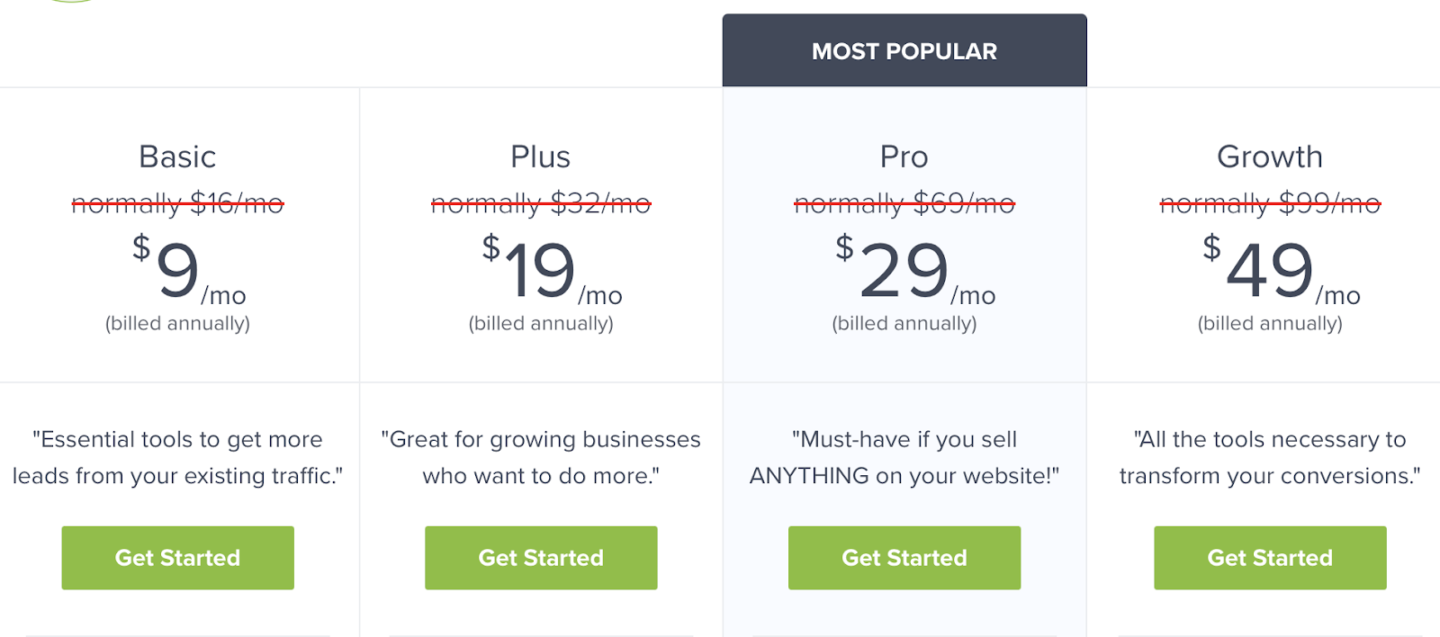Click the Pro plan quote about selling ANYTHING
The width and height of the screenshot is (1440, 637).
[904, 457]
